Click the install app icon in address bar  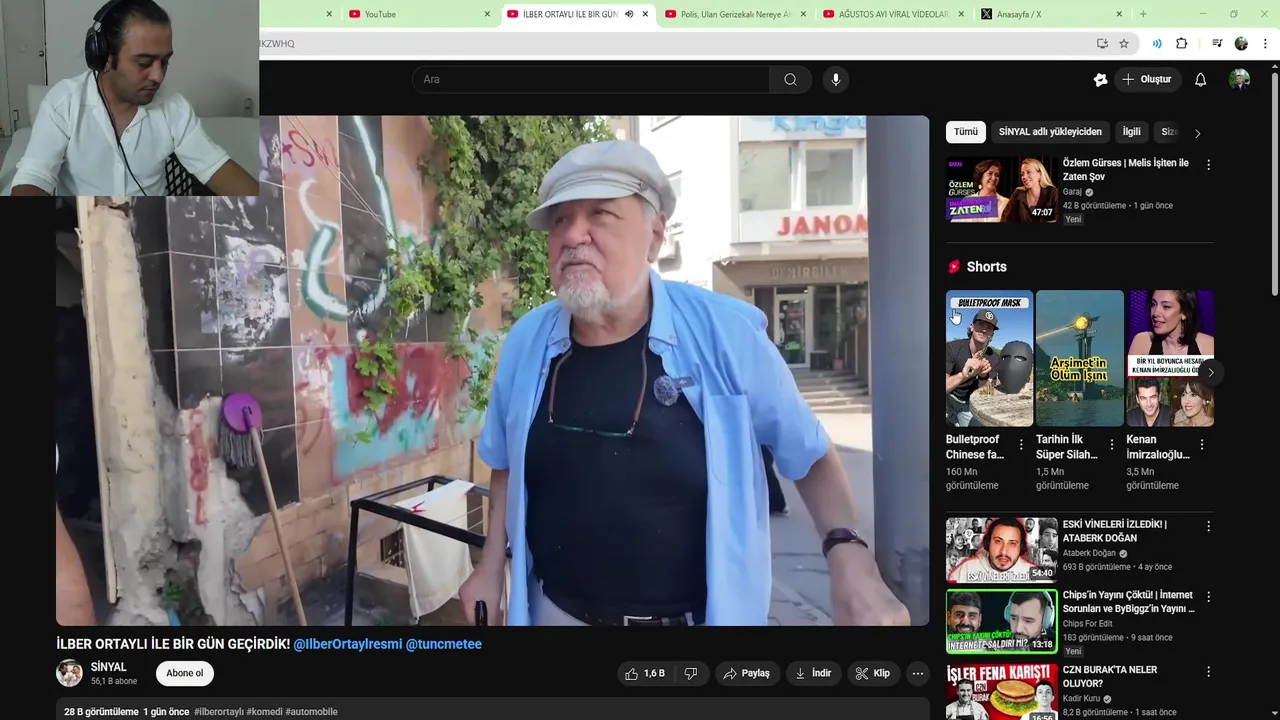pos(1102,43)
